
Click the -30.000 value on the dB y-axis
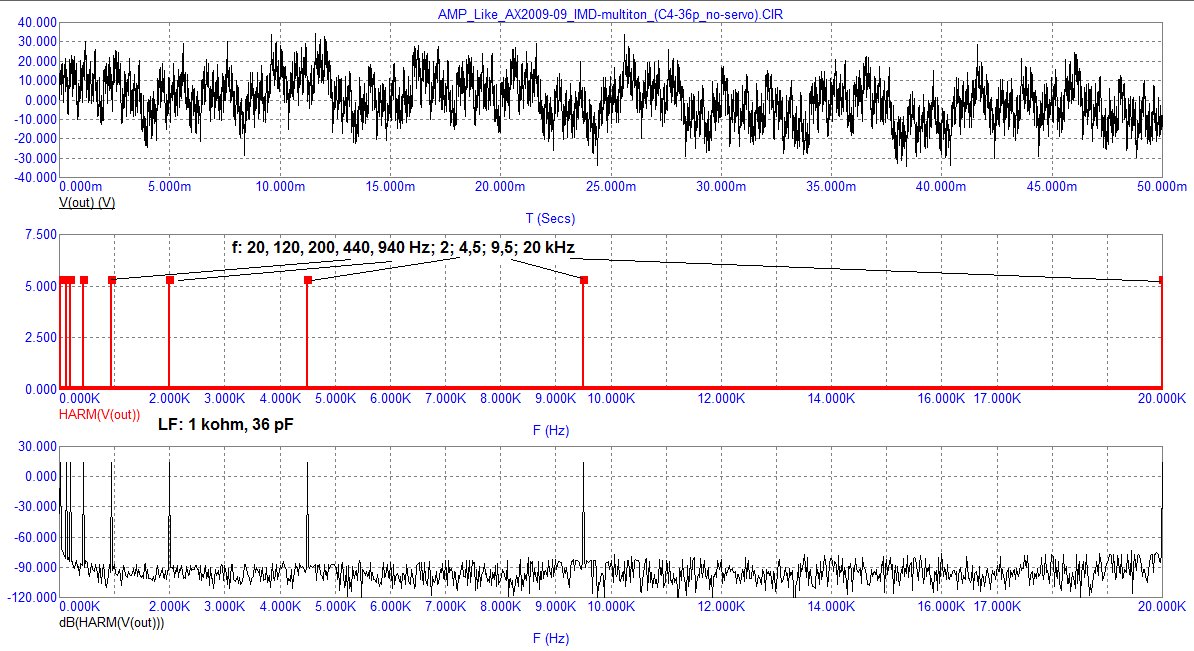[34, 506]
